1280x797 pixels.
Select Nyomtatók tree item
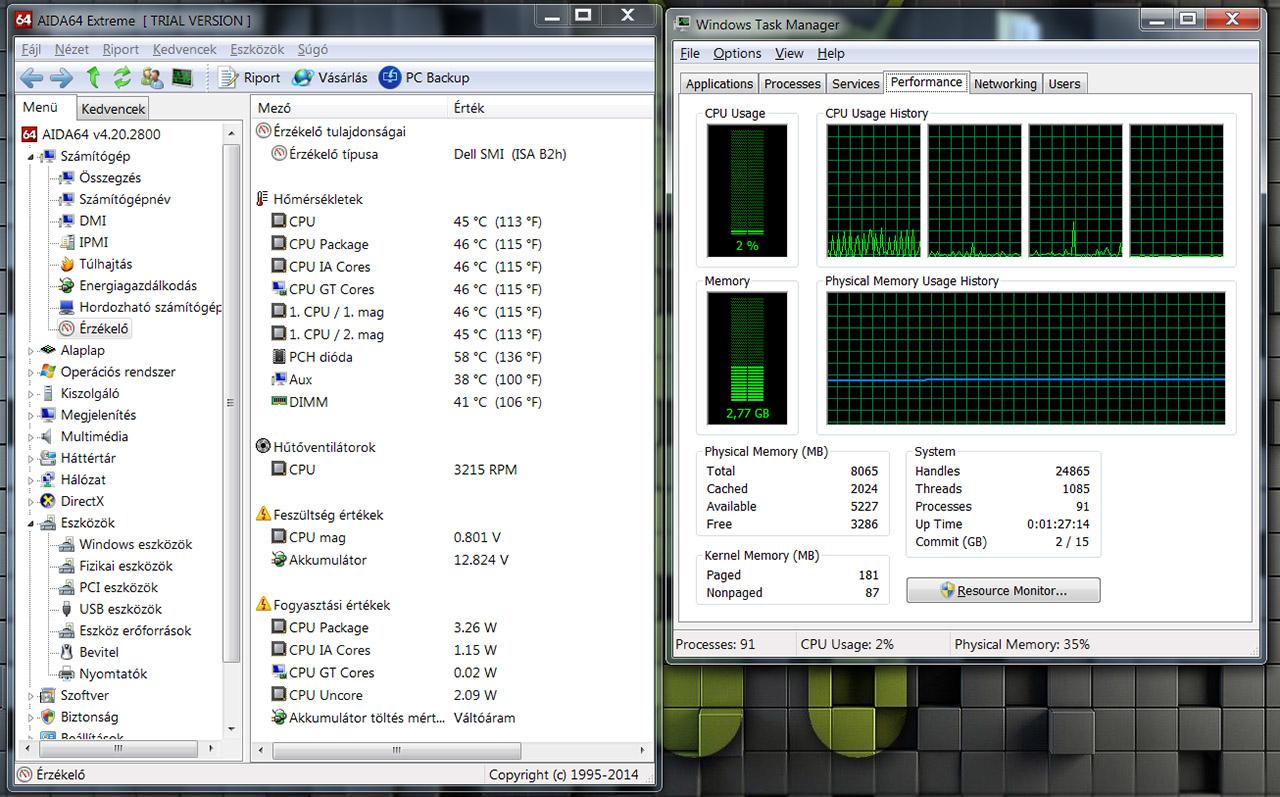(113, 673)
